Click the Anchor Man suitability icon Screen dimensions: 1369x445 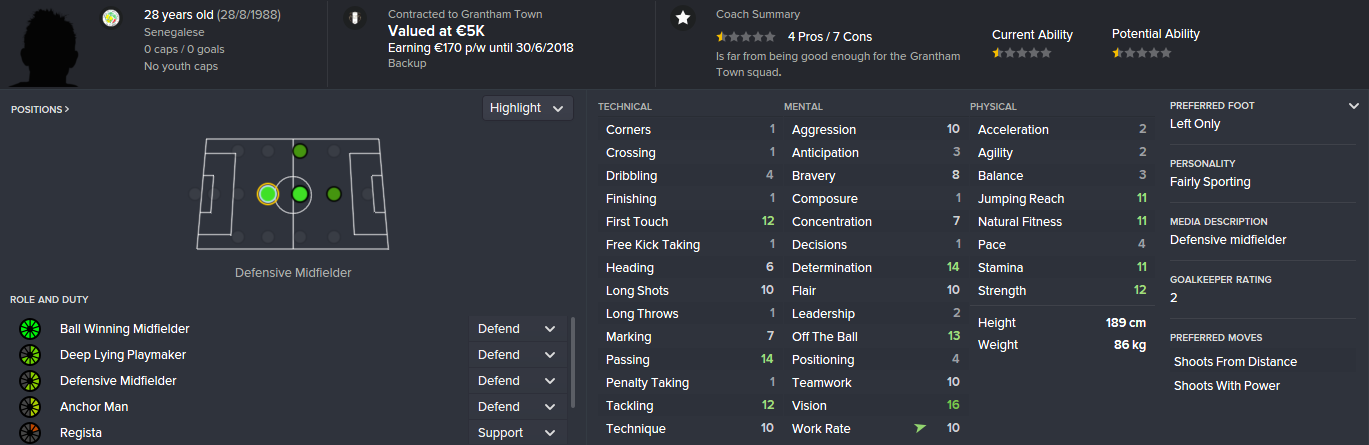tap(29, 407)
